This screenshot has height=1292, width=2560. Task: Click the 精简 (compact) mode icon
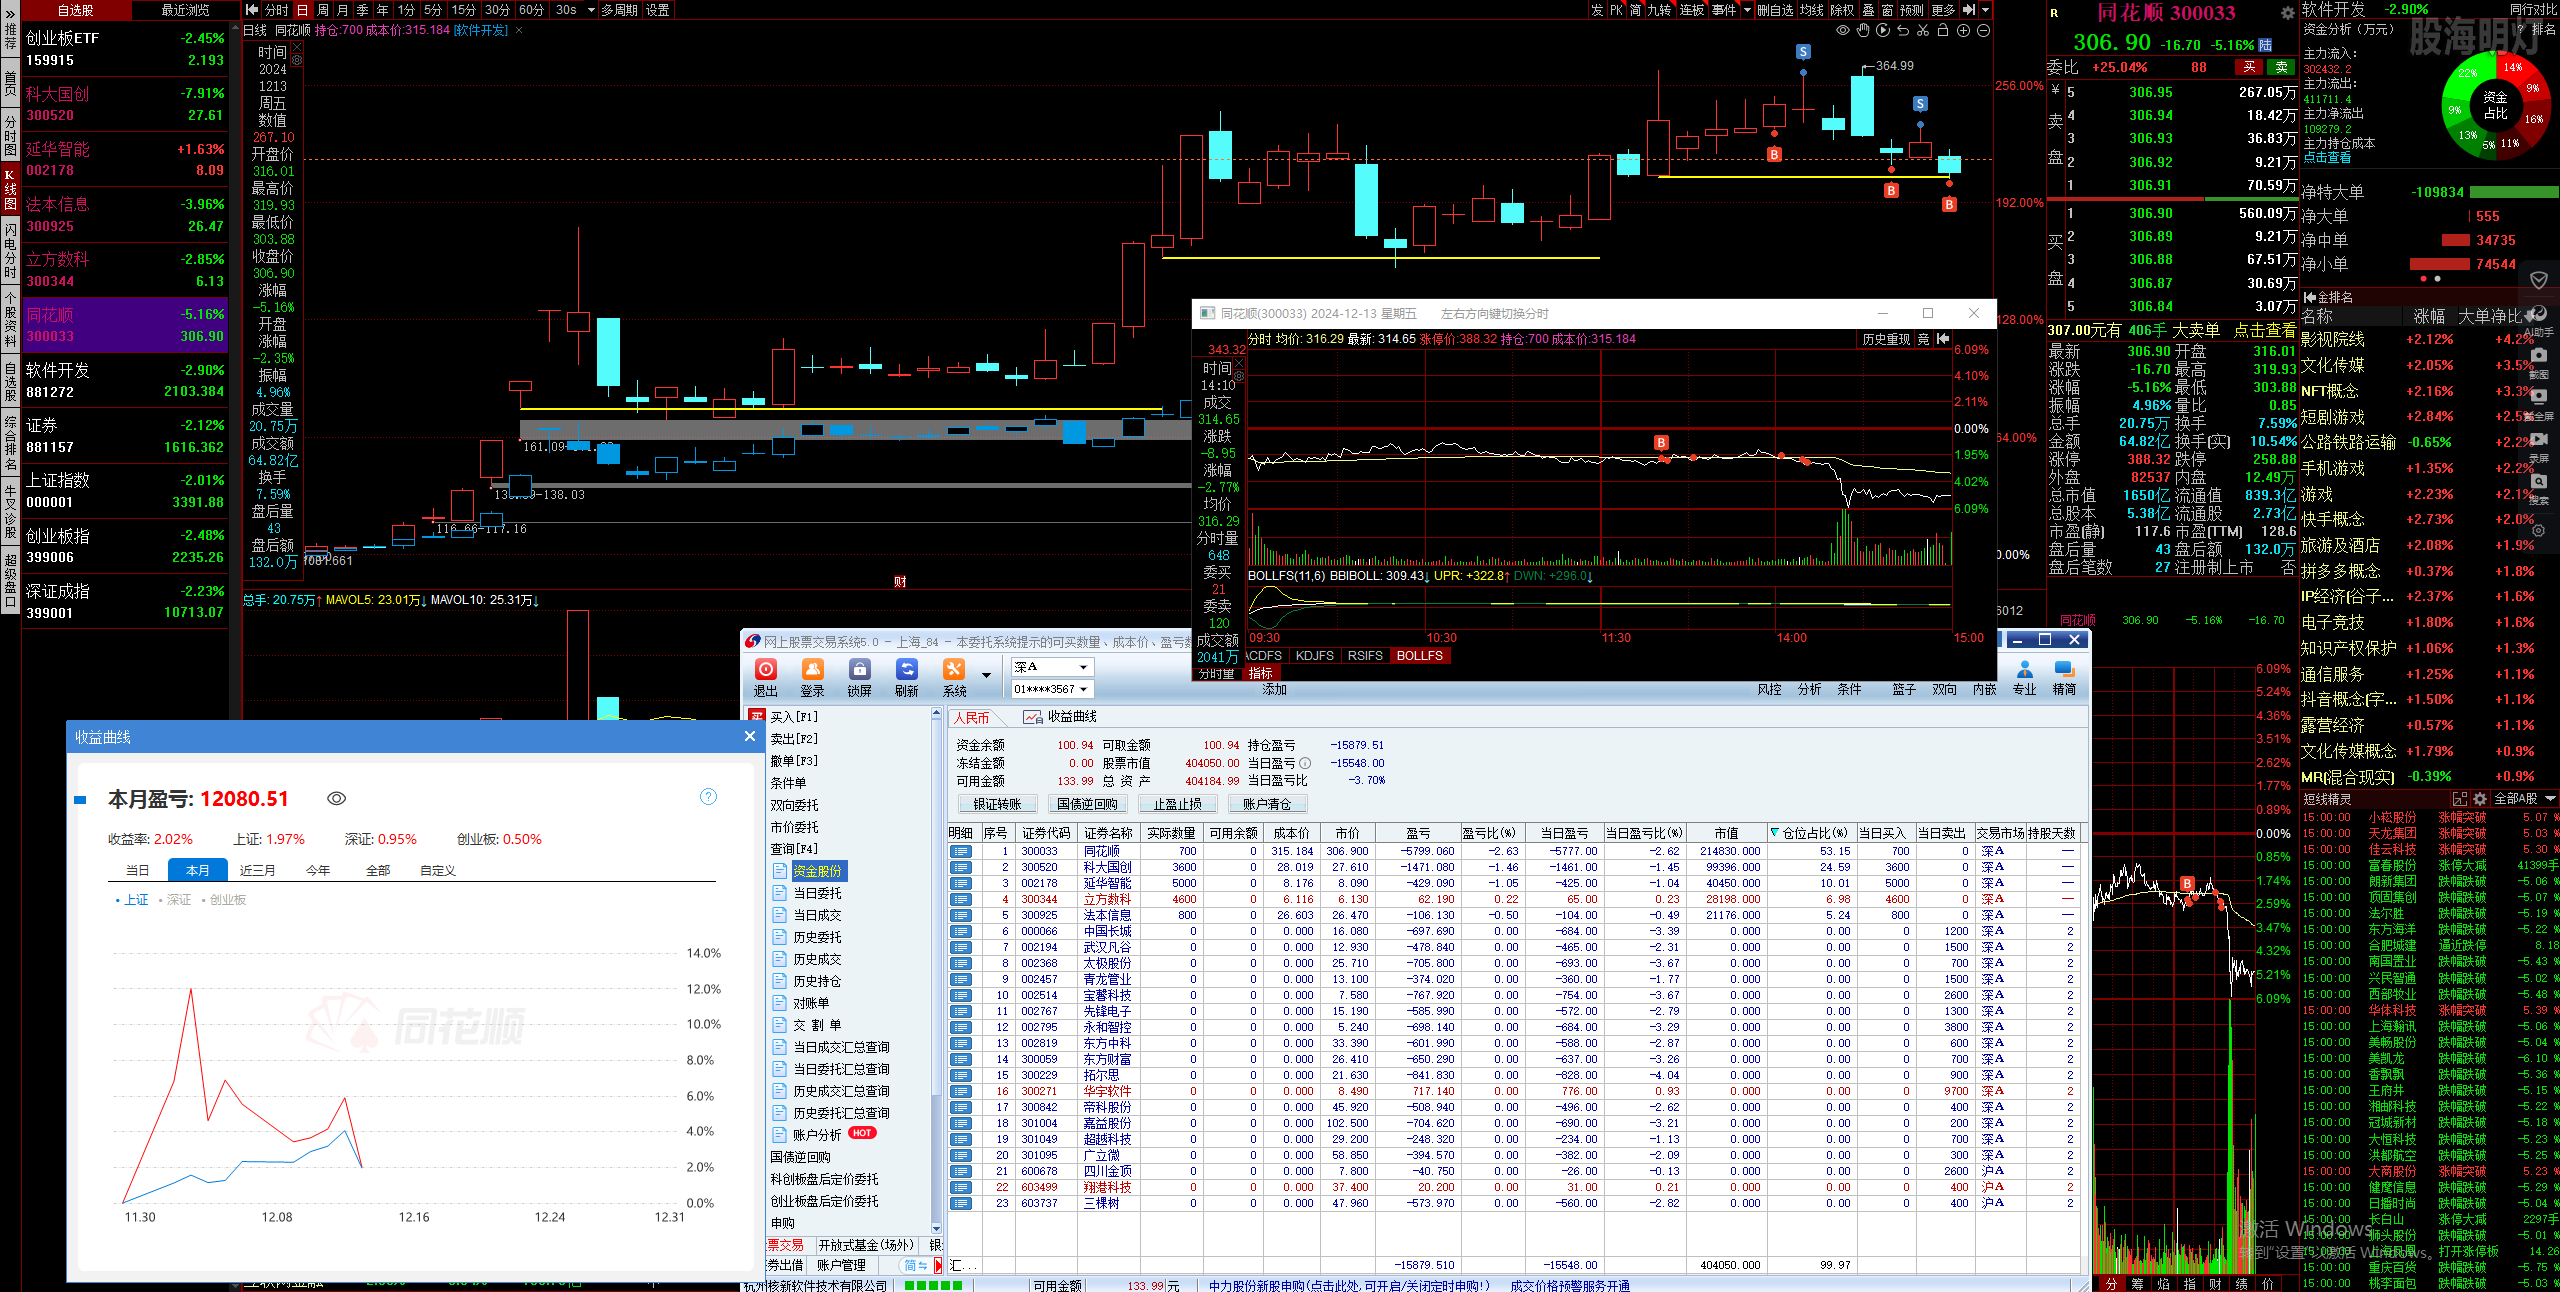point(2064,669)
